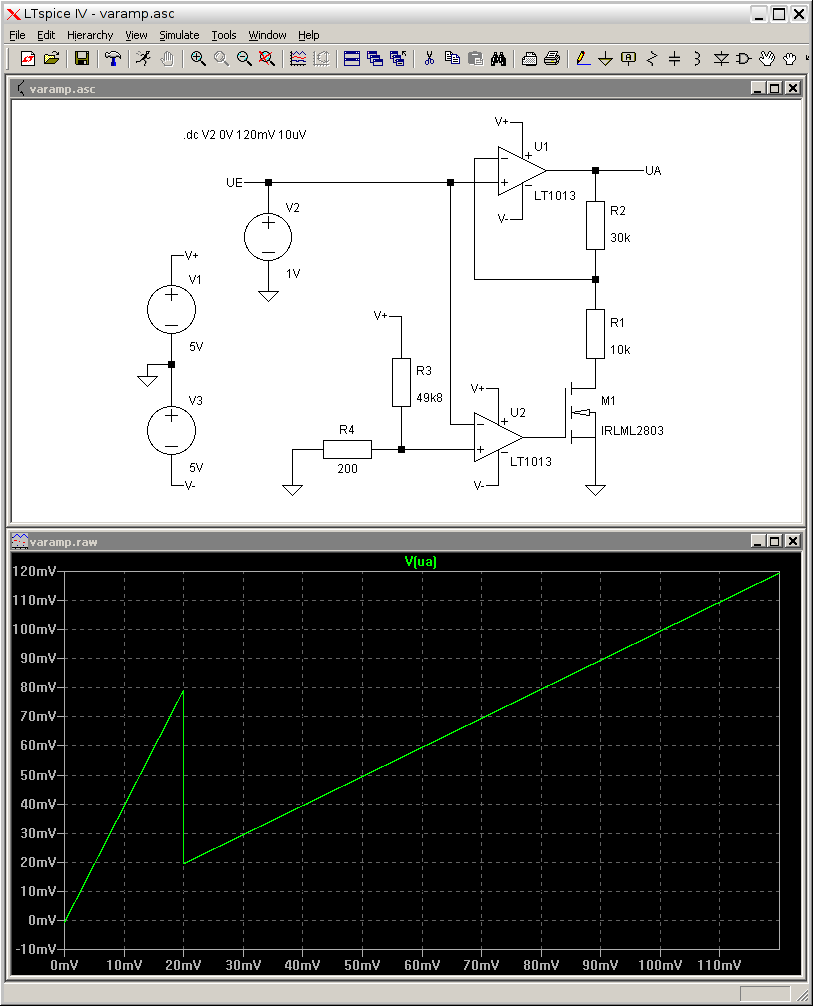Save the schematic with the floppy icon

(81, 58)
